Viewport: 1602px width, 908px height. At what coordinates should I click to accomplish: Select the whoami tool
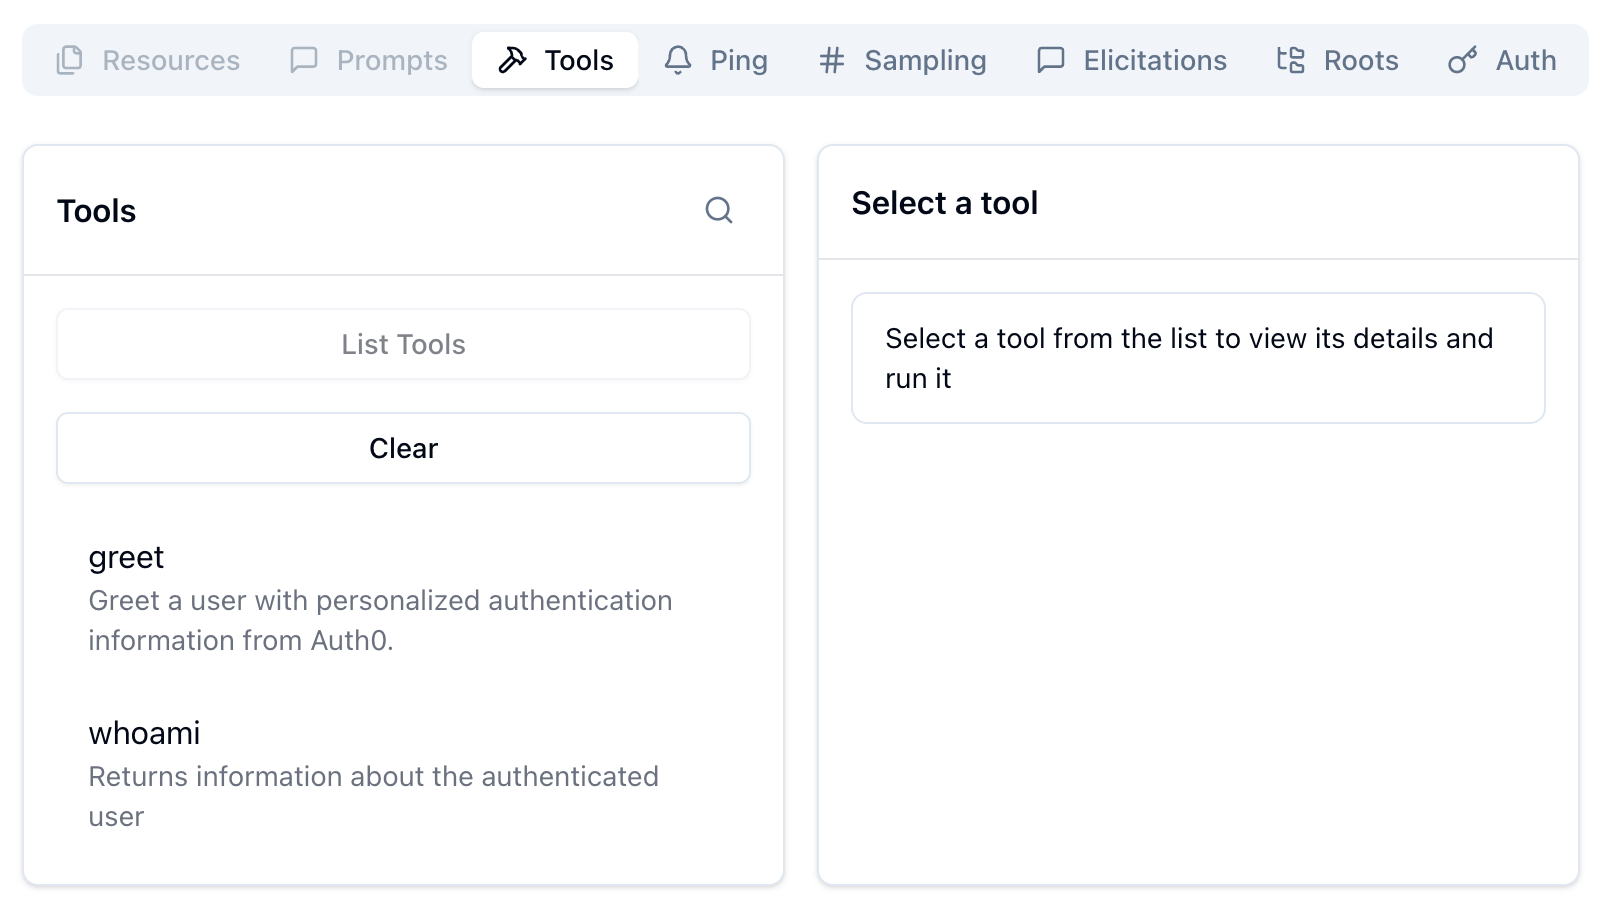point(403,774)
